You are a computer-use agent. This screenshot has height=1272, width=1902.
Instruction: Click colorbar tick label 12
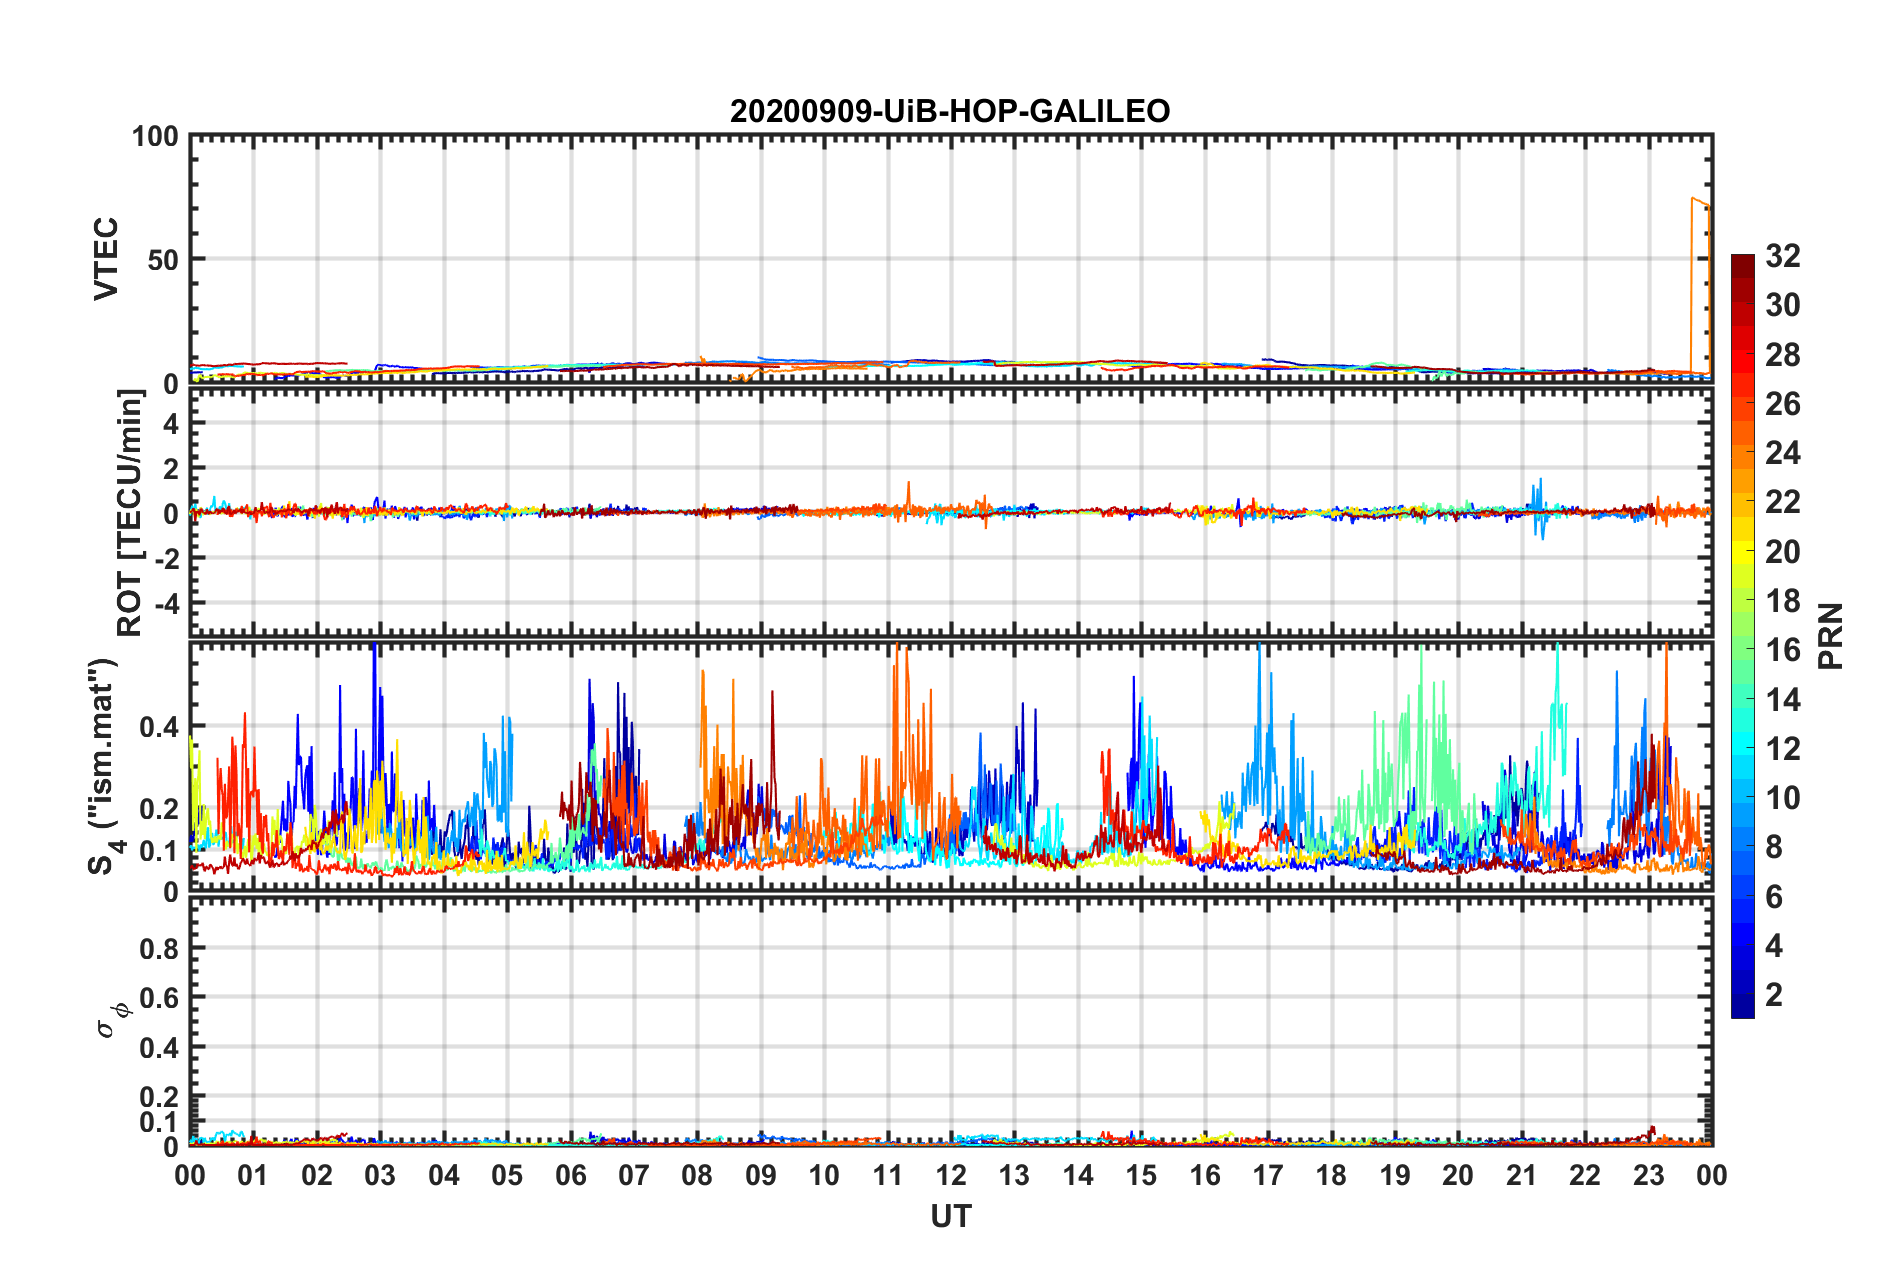pyautogui.click(x=1783, y=749)
